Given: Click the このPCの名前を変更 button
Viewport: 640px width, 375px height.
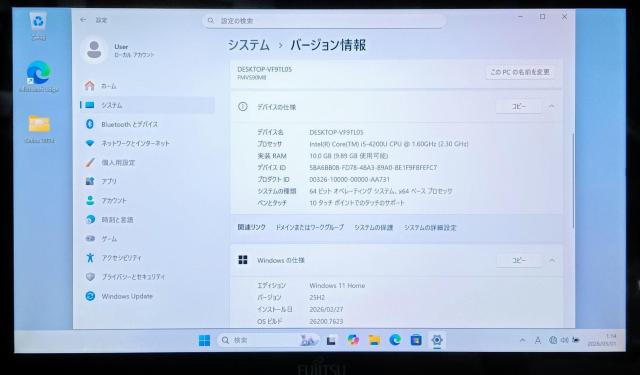Looking at the screenshot, I should (x=520, y=72).
